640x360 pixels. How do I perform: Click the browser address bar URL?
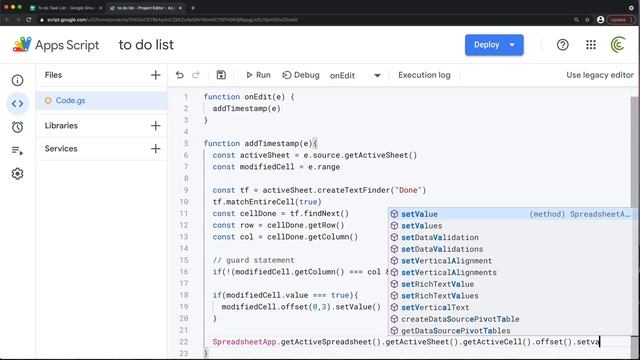(172, 20)
